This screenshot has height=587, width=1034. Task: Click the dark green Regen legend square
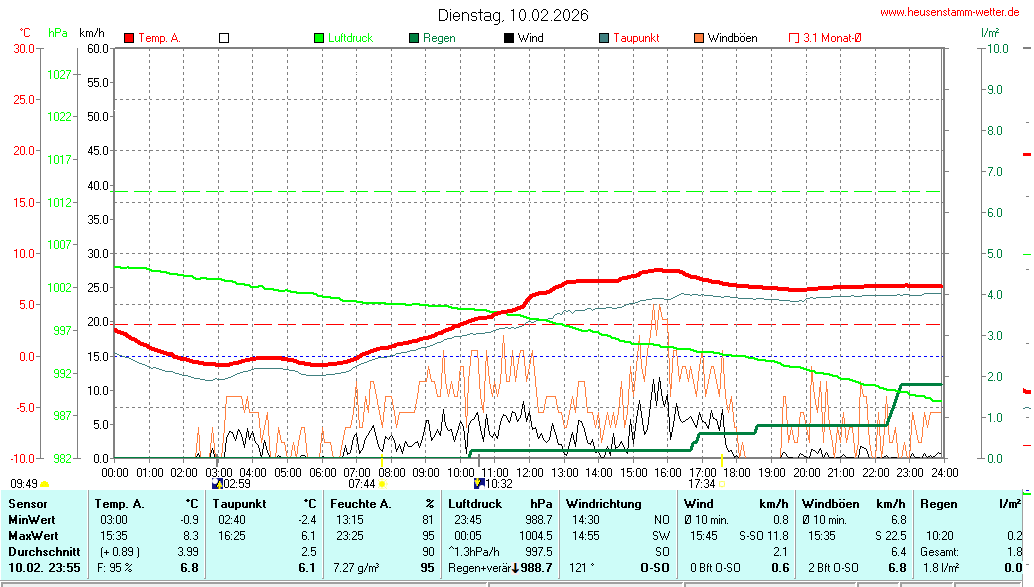(414, 38)
